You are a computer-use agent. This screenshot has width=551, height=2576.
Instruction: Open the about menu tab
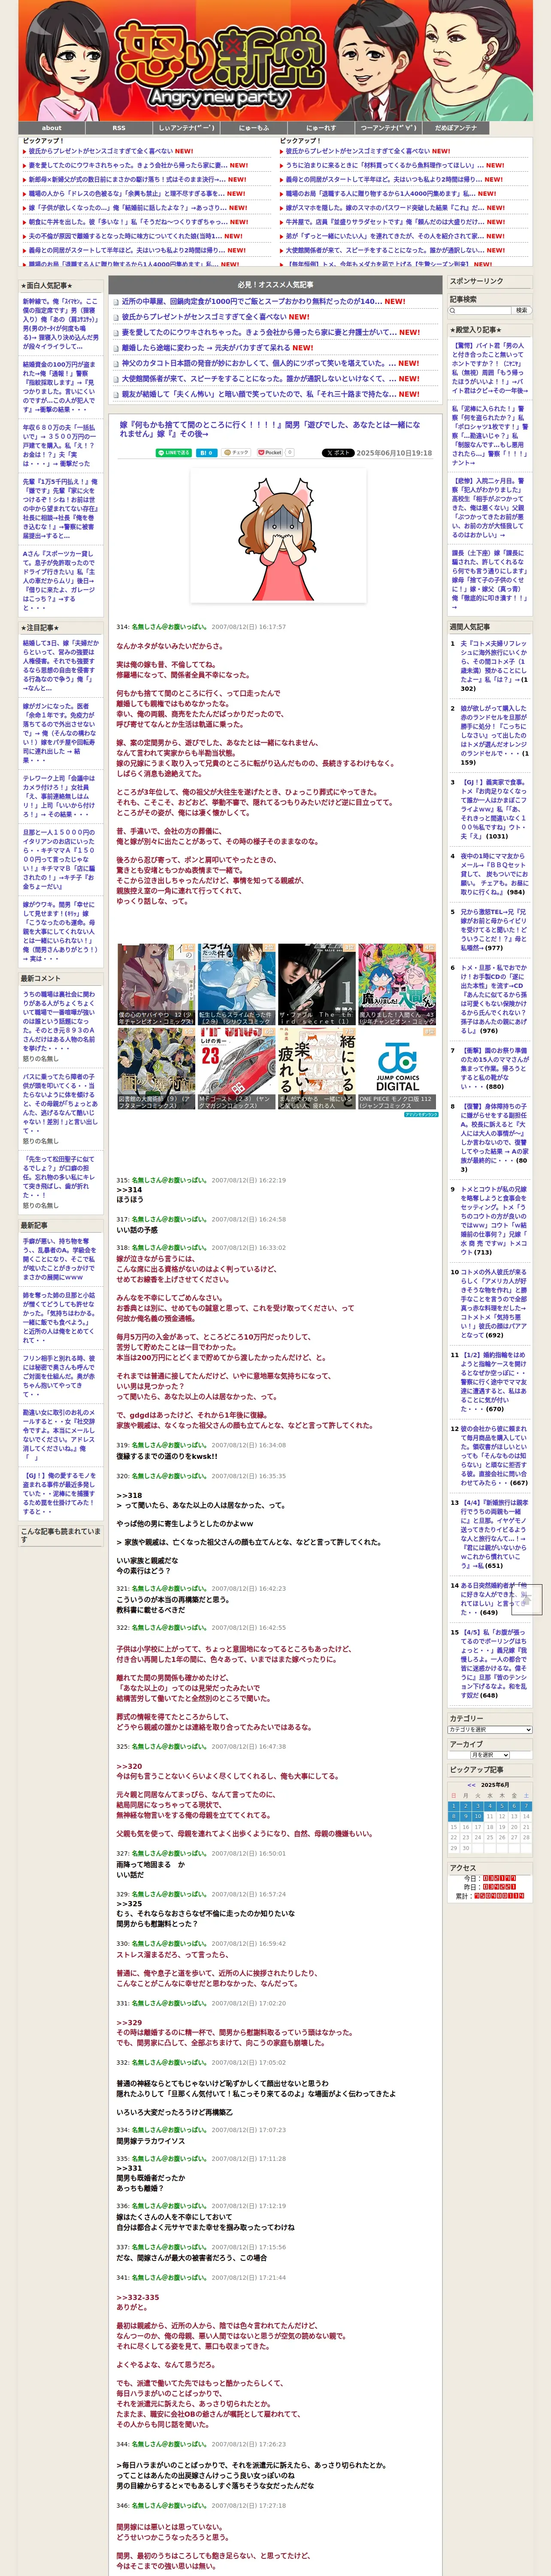(51, 128)
